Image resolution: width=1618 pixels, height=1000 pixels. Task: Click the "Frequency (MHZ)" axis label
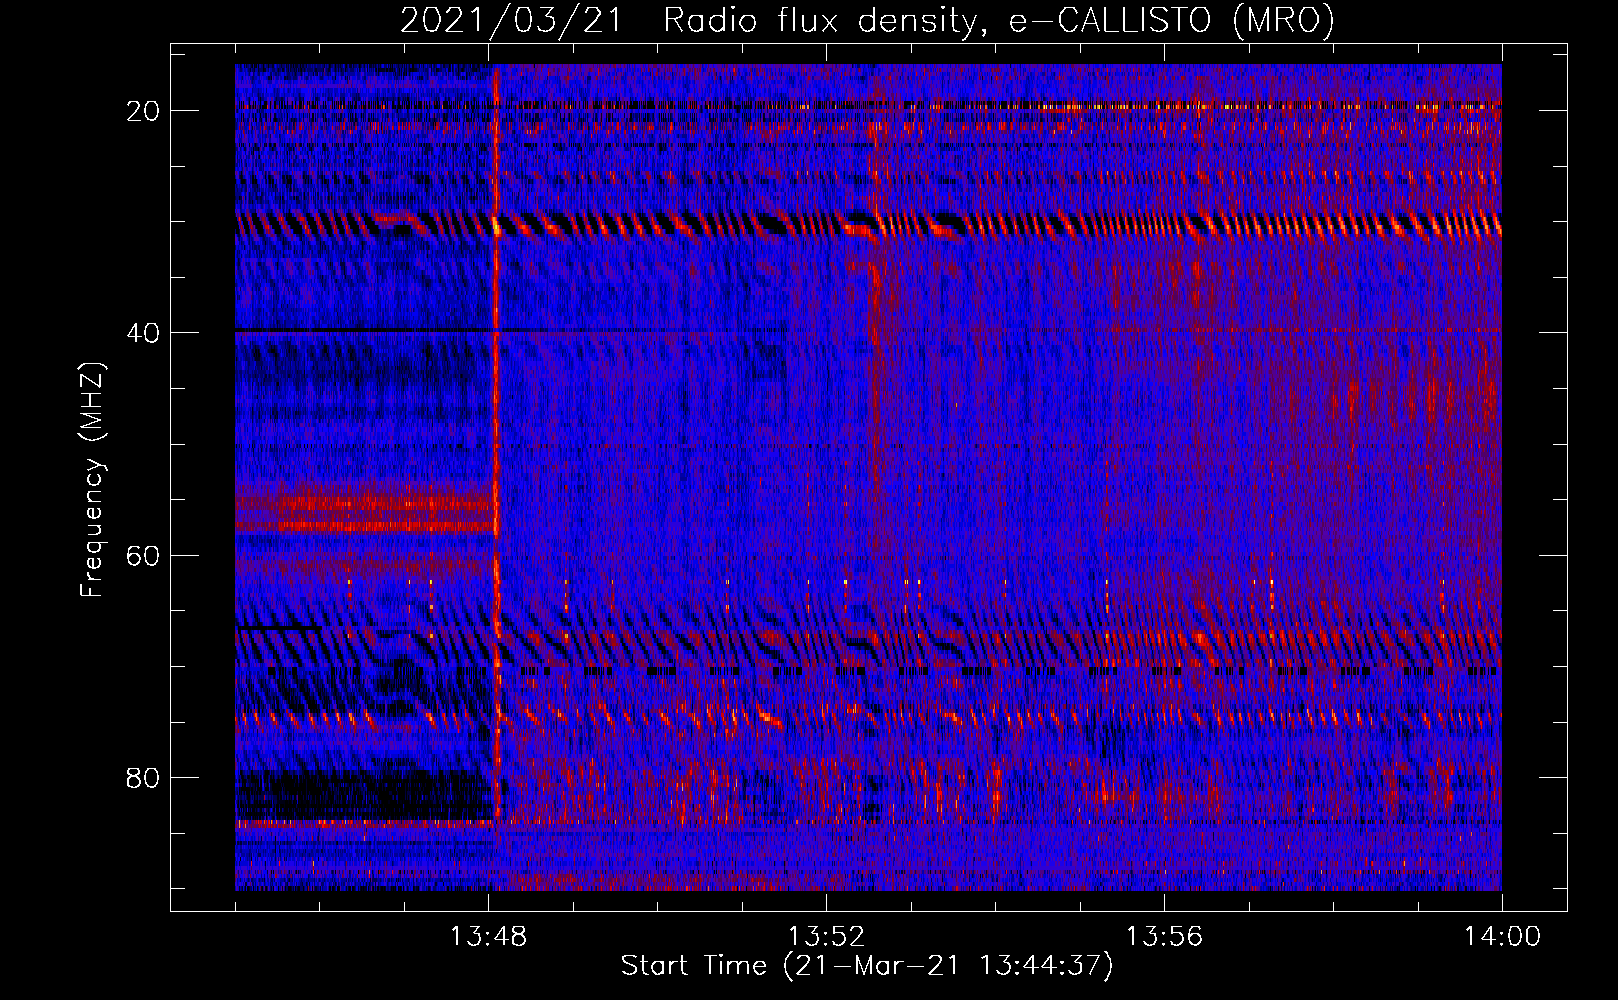92,480
